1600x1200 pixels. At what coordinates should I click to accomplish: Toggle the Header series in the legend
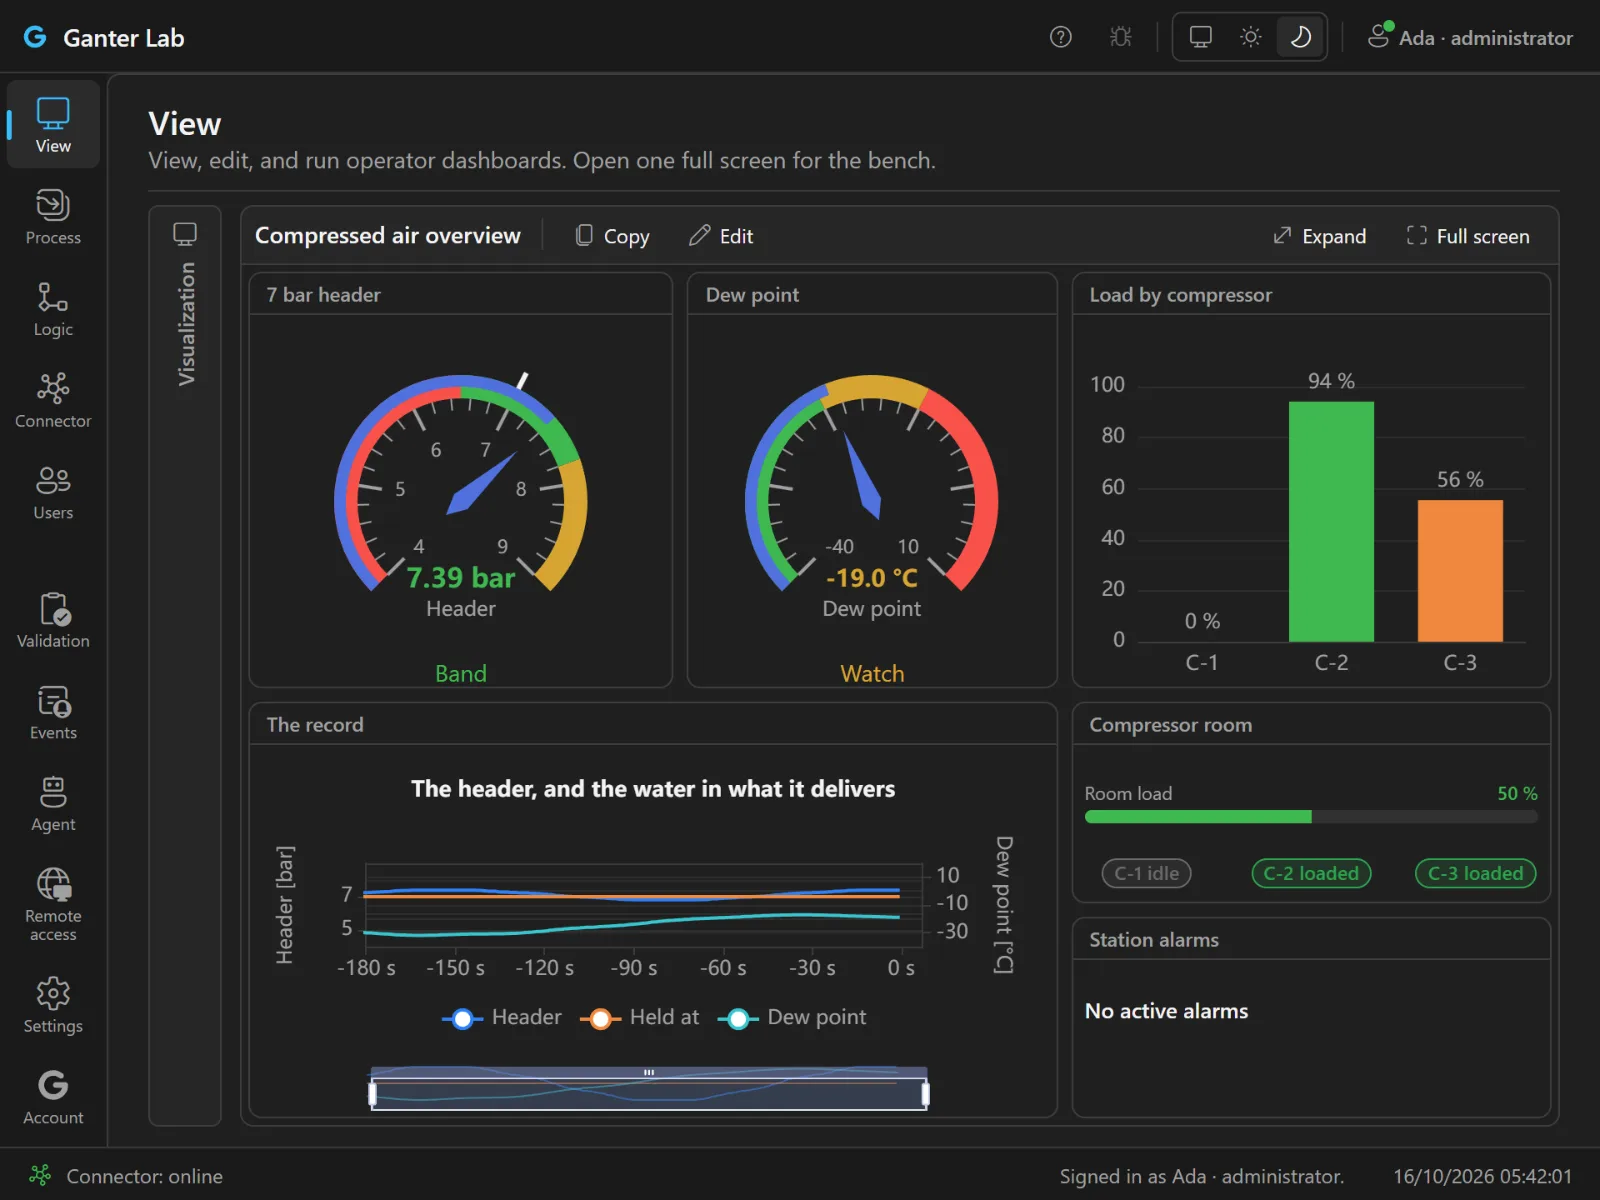pos(502,1018)
